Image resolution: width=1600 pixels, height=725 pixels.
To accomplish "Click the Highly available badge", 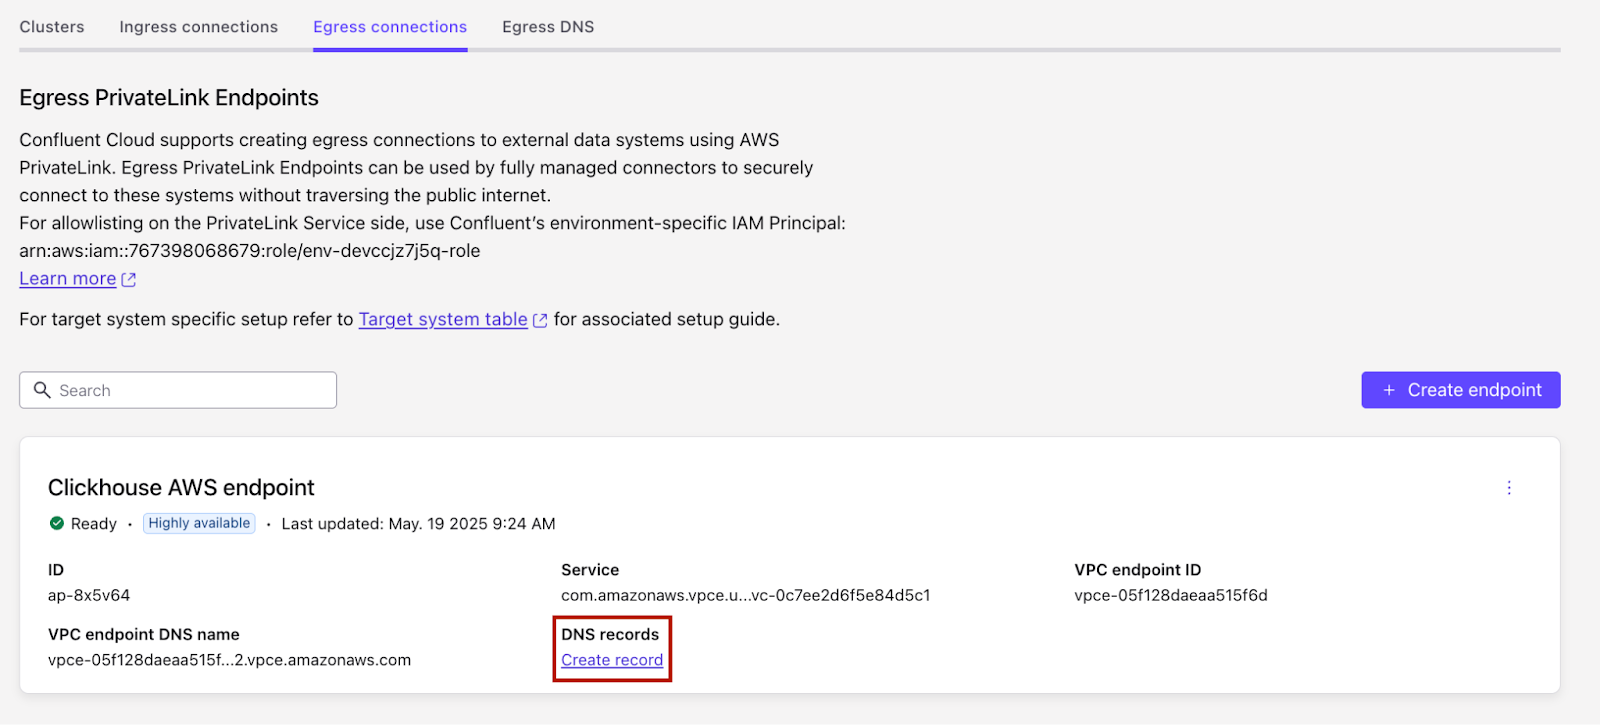I will [x=199, y=523].
